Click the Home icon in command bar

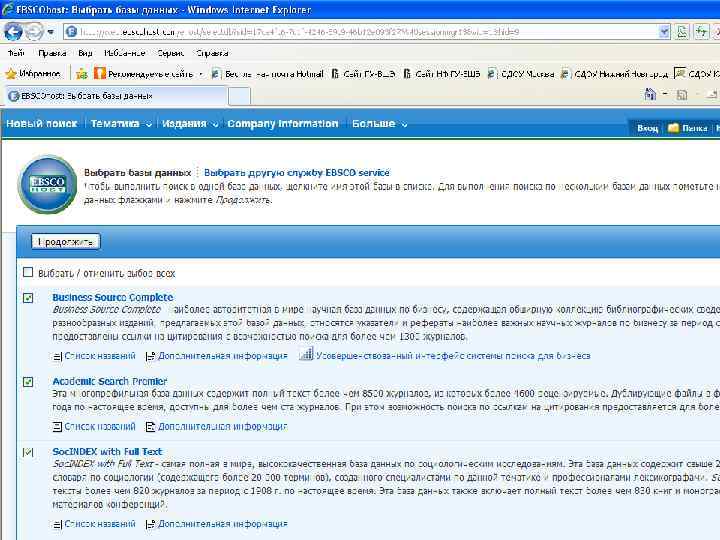650,95
